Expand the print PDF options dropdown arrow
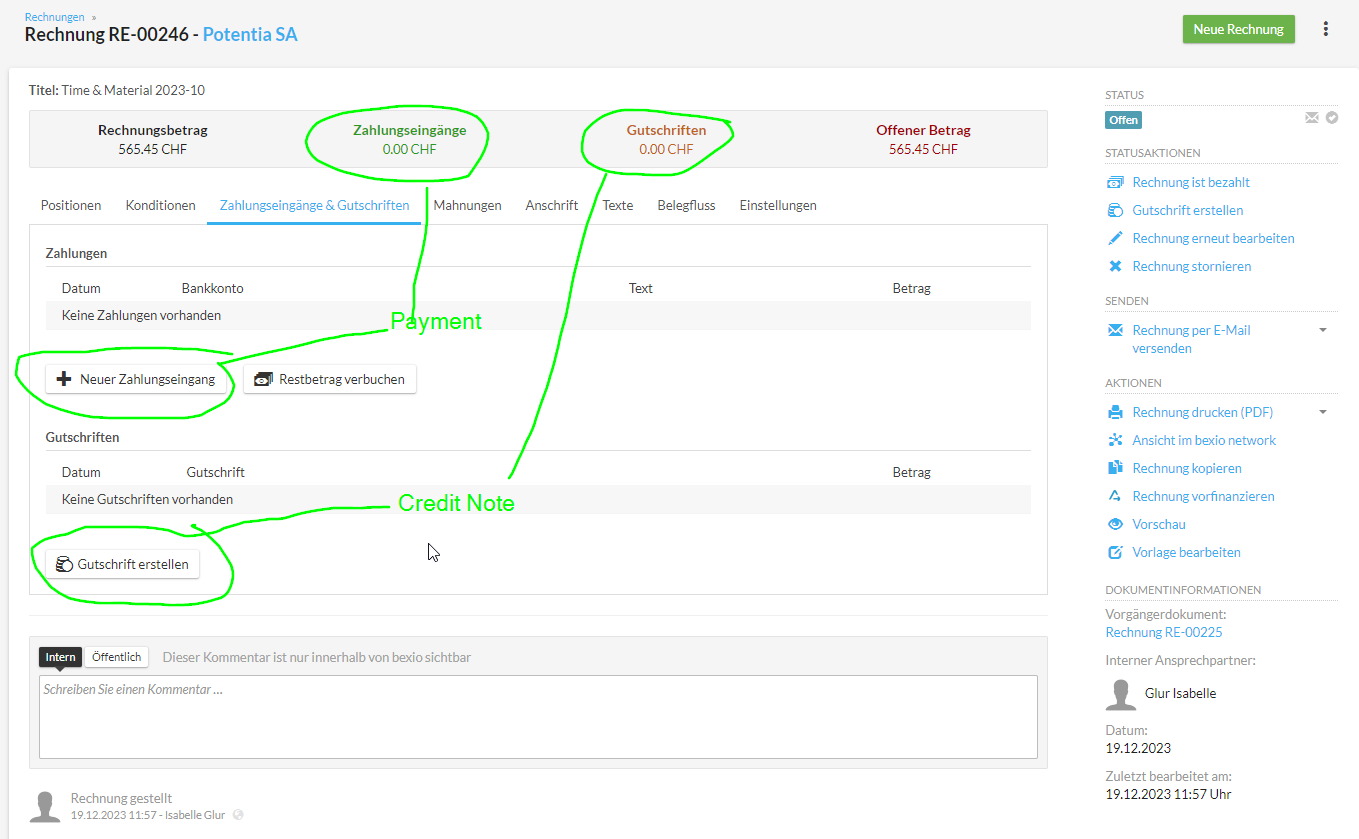Viewport: 1359px width, 839px height. [1323, 412]
